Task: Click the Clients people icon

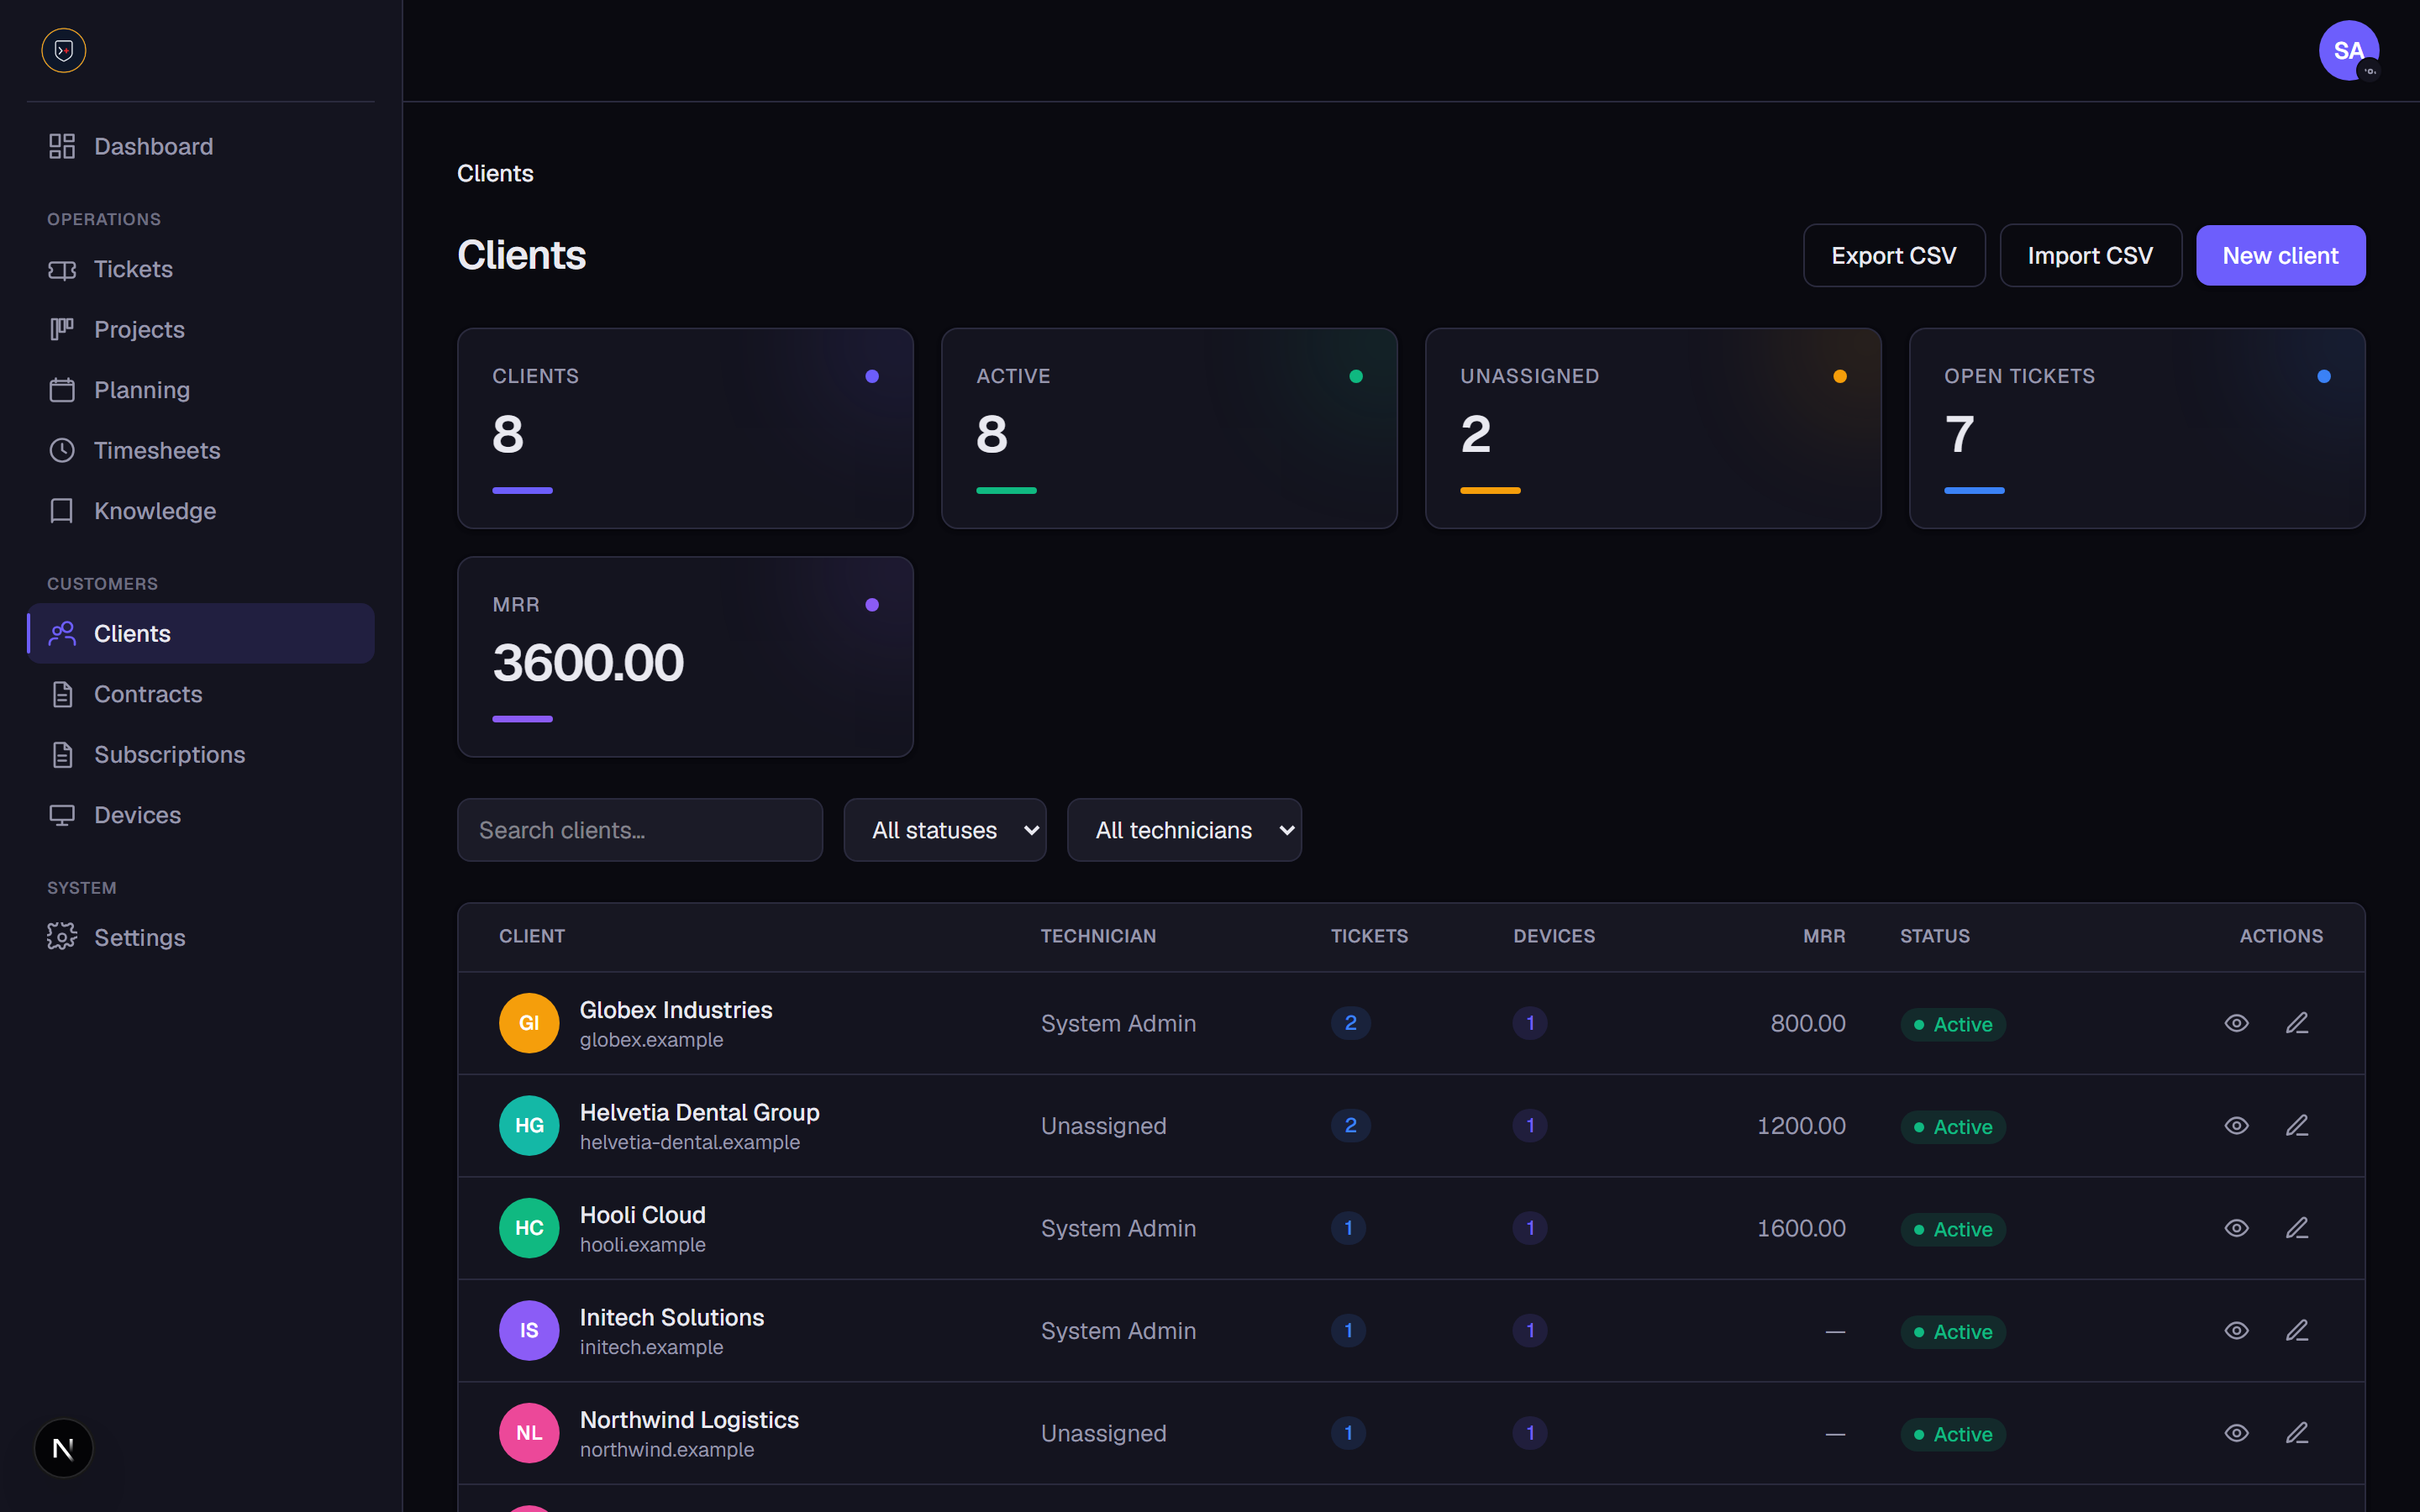Action: (x=62, y=633)
